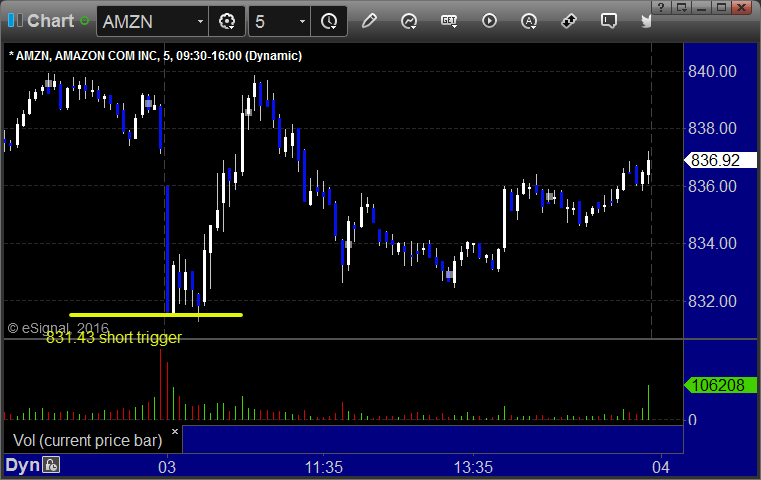Viewport: 761px width, 480px height.
Task: Click the 836.00 price axis label
Action: pos(712,186)
